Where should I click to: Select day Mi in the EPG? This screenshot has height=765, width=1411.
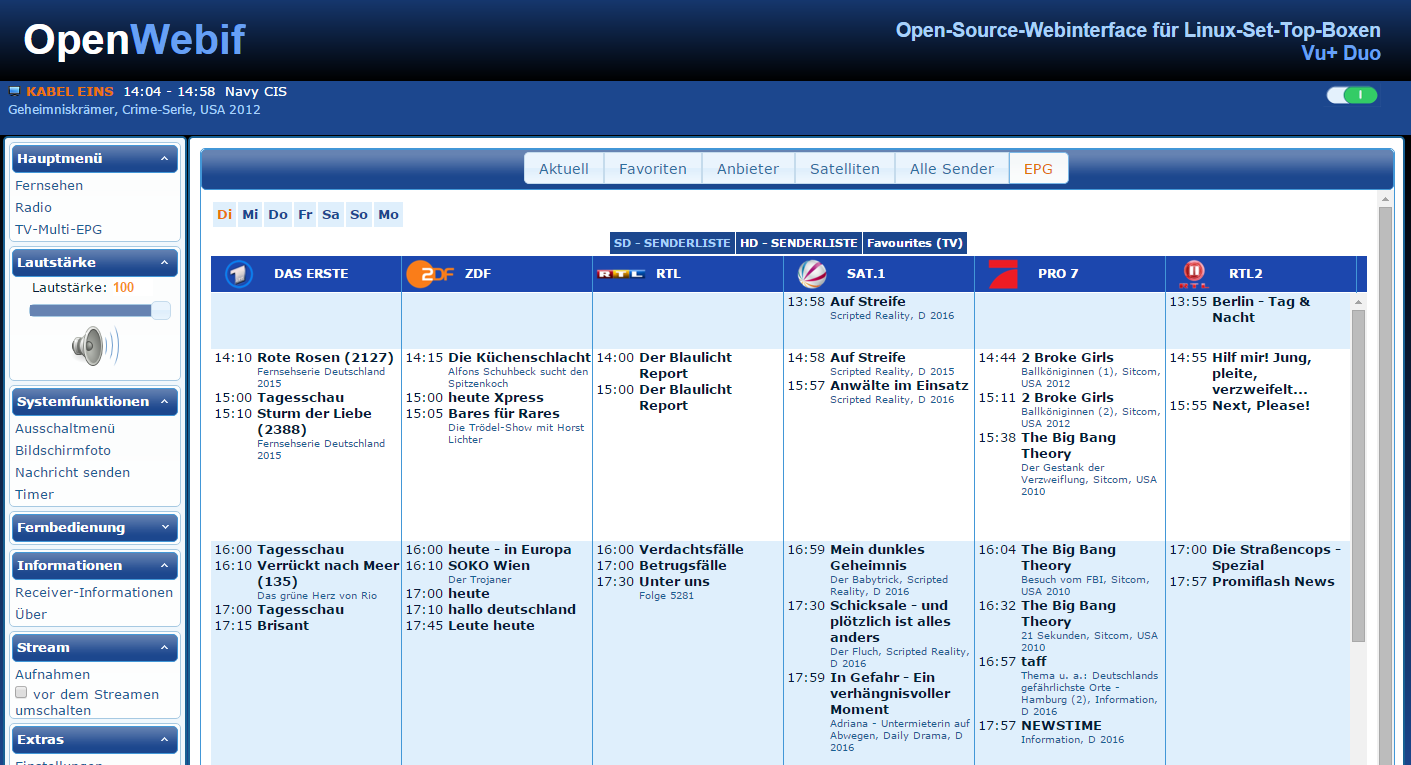coord(251,215)
